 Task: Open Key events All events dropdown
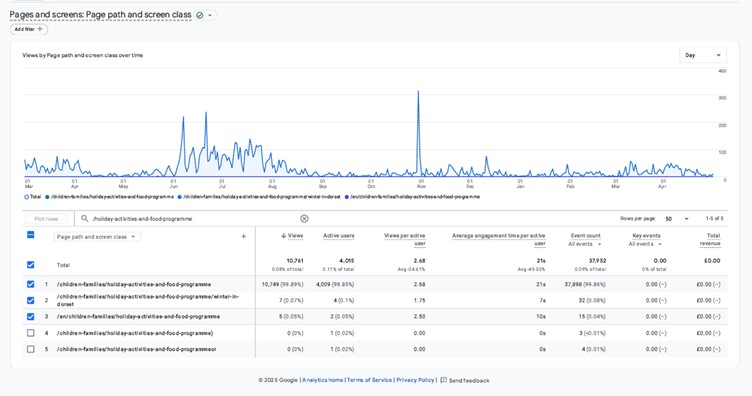pyautogui.click(x=645, y=244)
